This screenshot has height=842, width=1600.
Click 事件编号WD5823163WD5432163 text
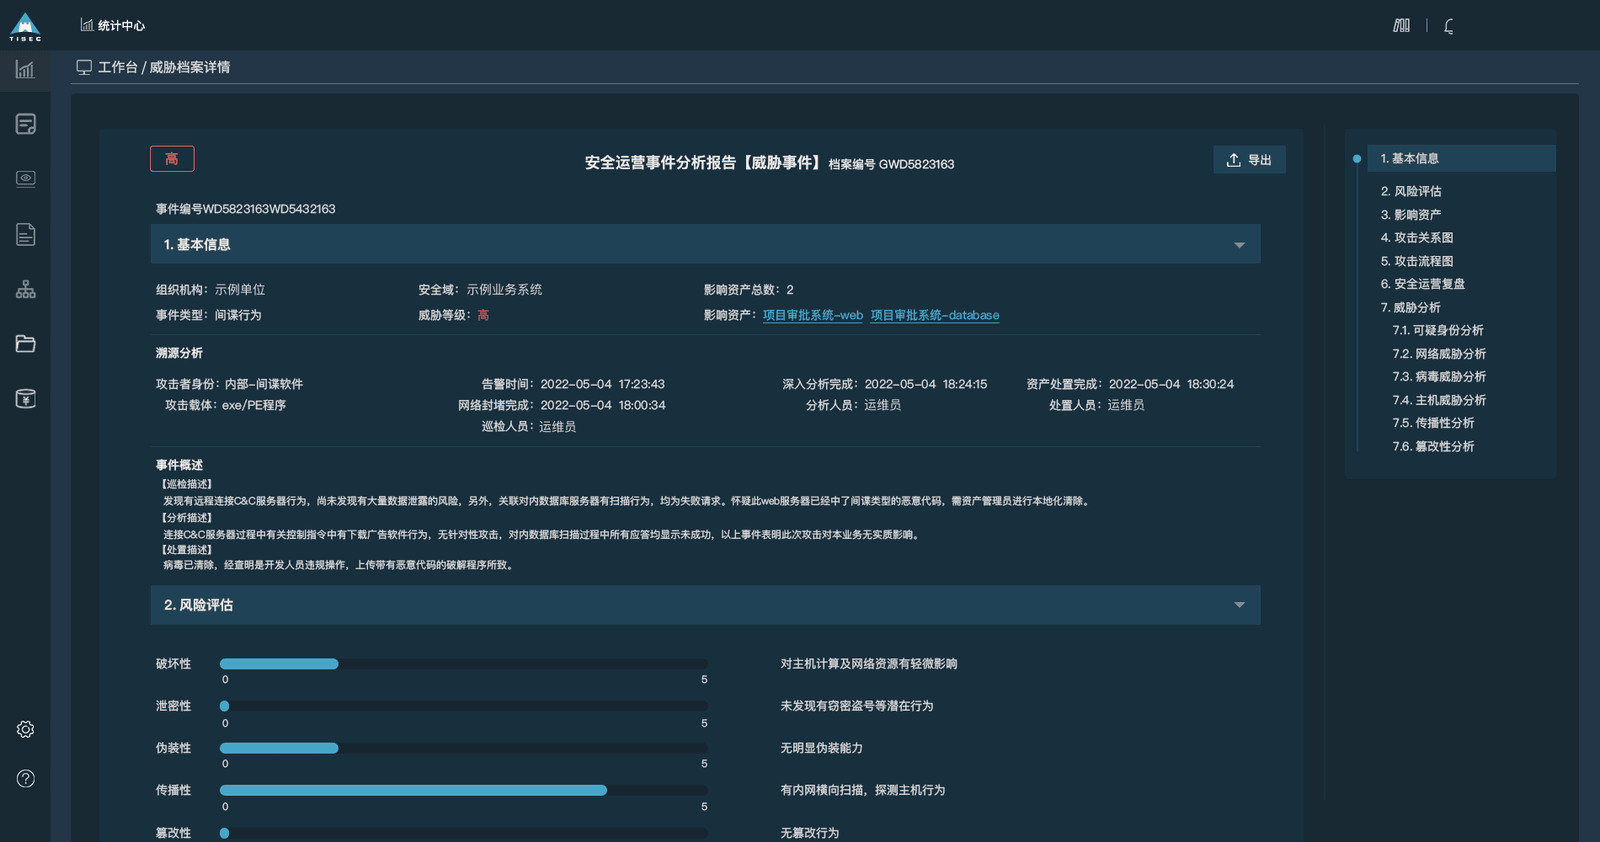pos(245,209)
